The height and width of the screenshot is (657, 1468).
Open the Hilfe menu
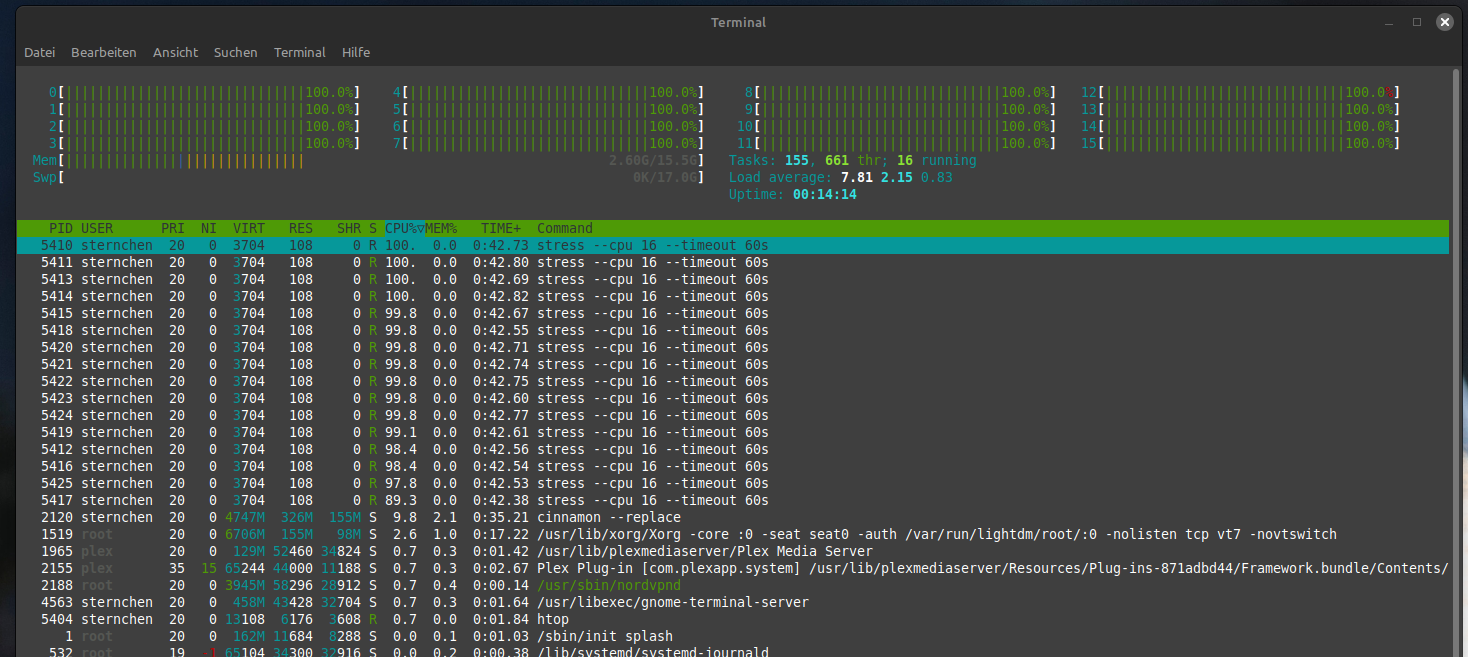coord(356,52)
